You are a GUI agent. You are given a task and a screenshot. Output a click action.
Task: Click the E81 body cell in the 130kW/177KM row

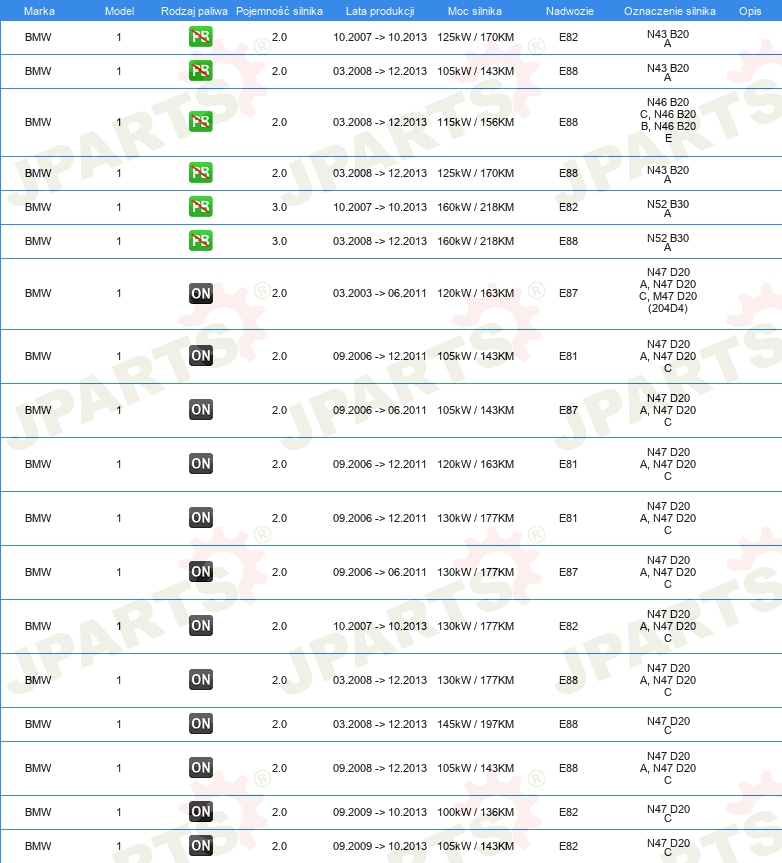[568, 518]
